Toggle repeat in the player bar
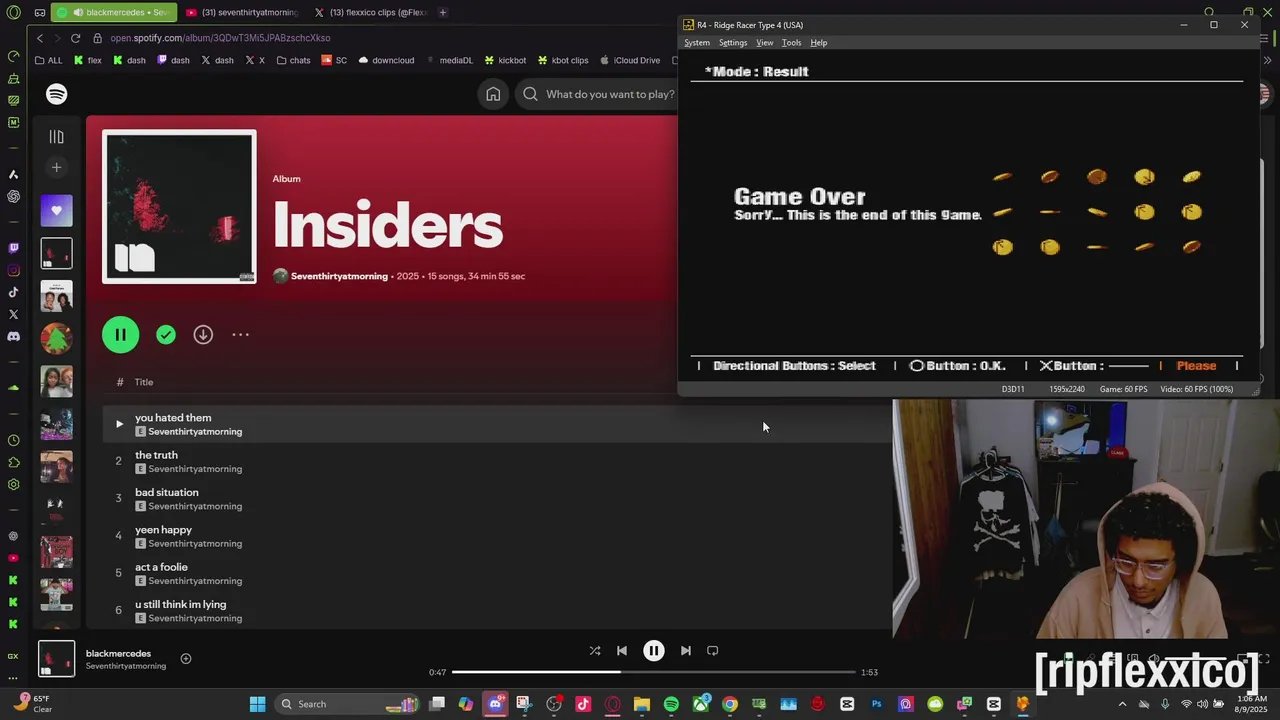The height and width of the screenshot is (720, 1280). click(x=713, y=651)
